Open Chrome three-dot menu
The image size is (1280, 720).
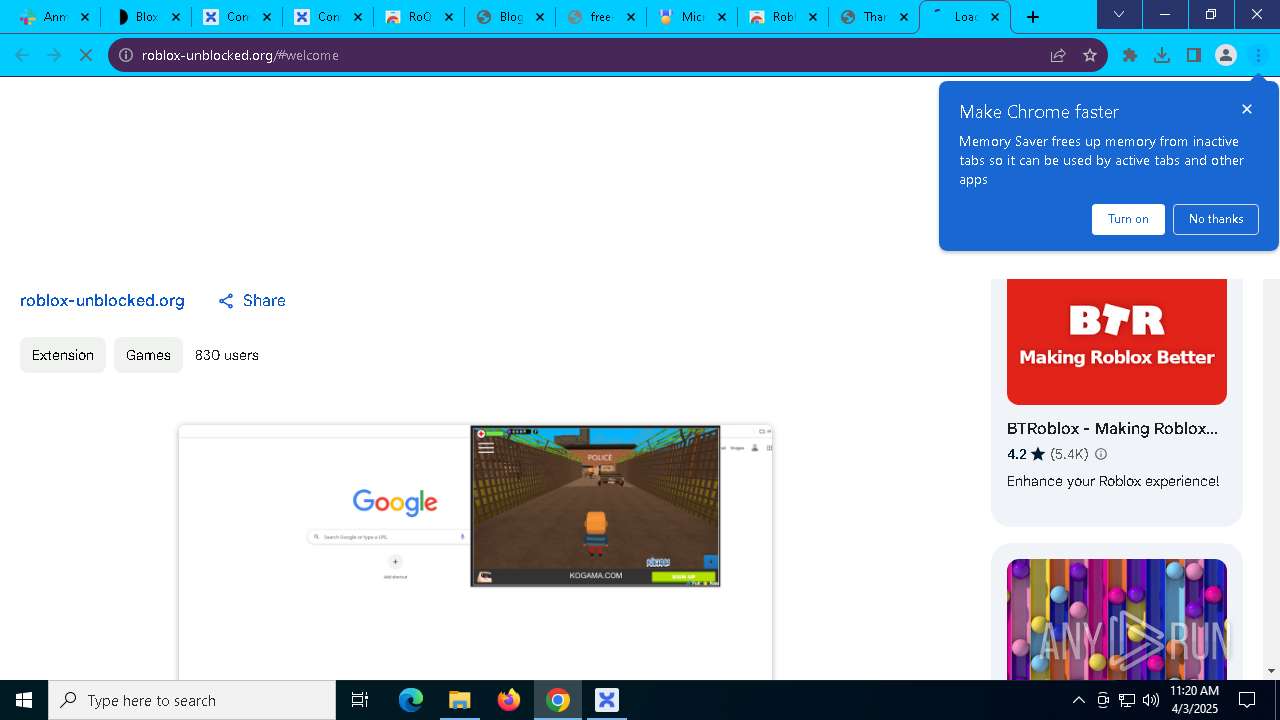[1258, 55]
